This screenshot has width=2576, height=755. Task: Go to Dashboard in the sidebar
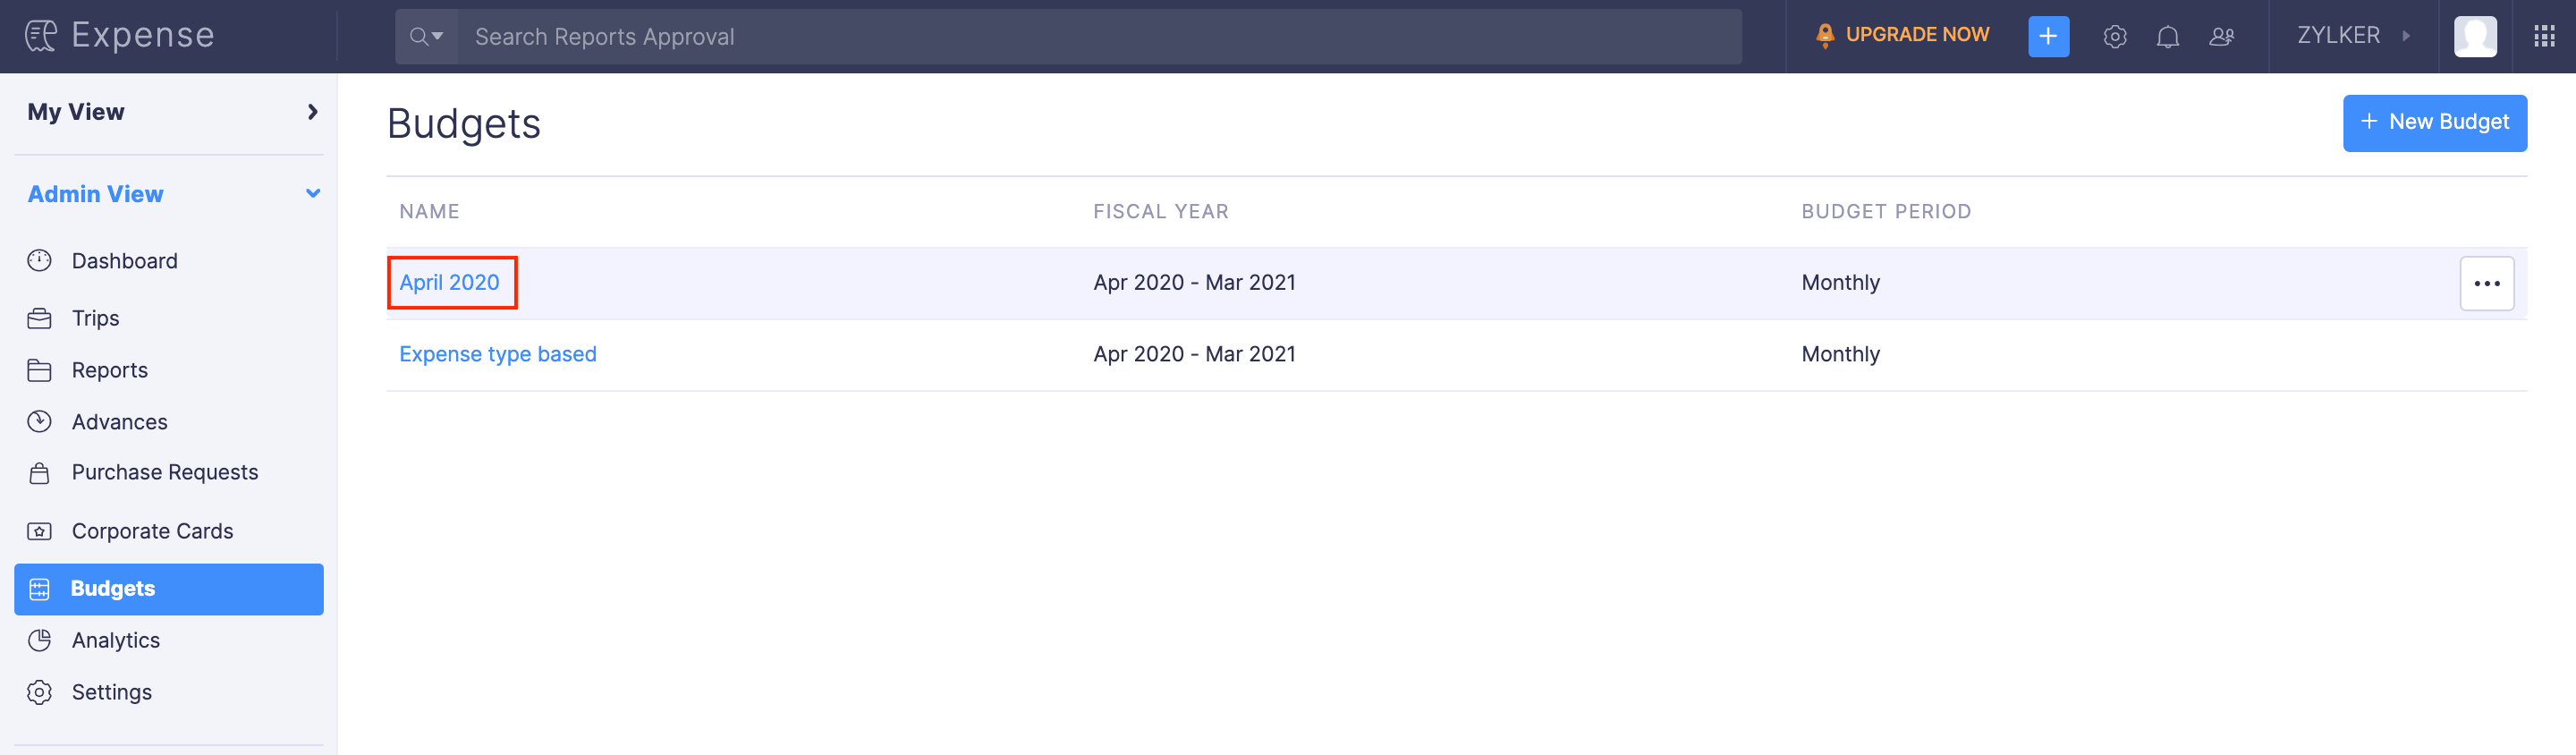tap(124, 261)
